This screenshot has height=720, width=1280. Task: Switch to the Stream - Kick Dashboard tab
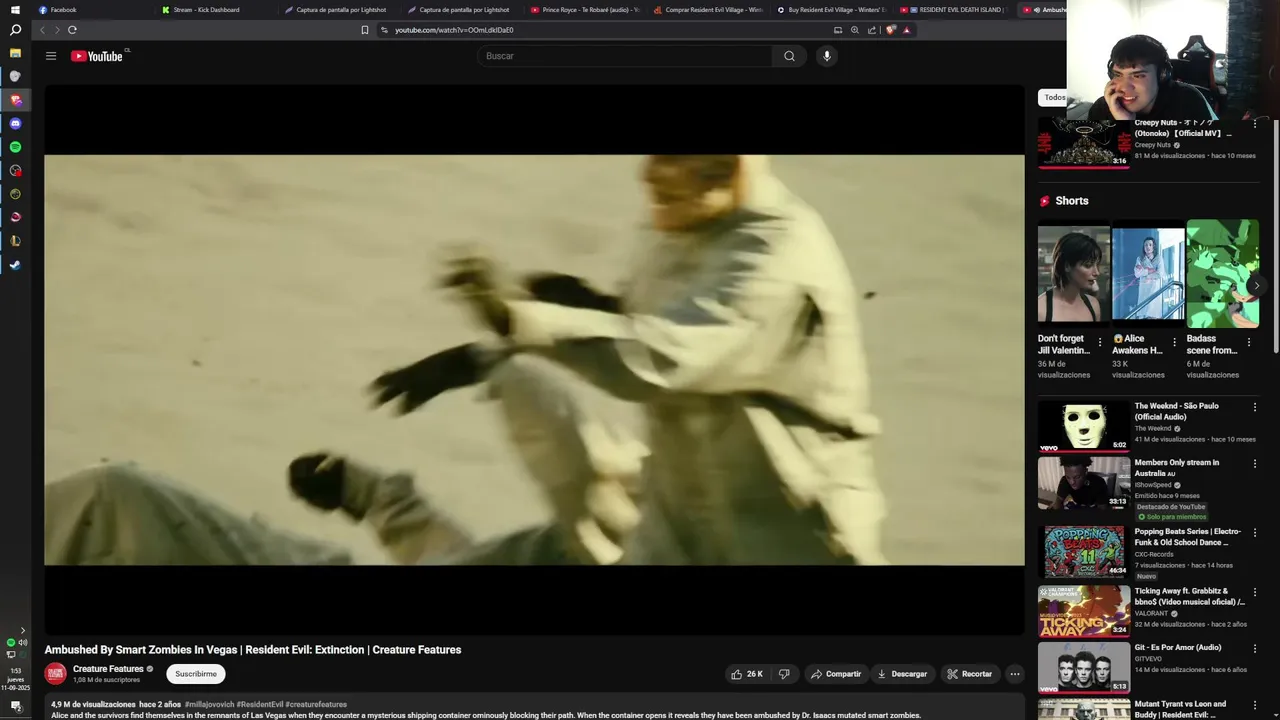tap(216, 9)
